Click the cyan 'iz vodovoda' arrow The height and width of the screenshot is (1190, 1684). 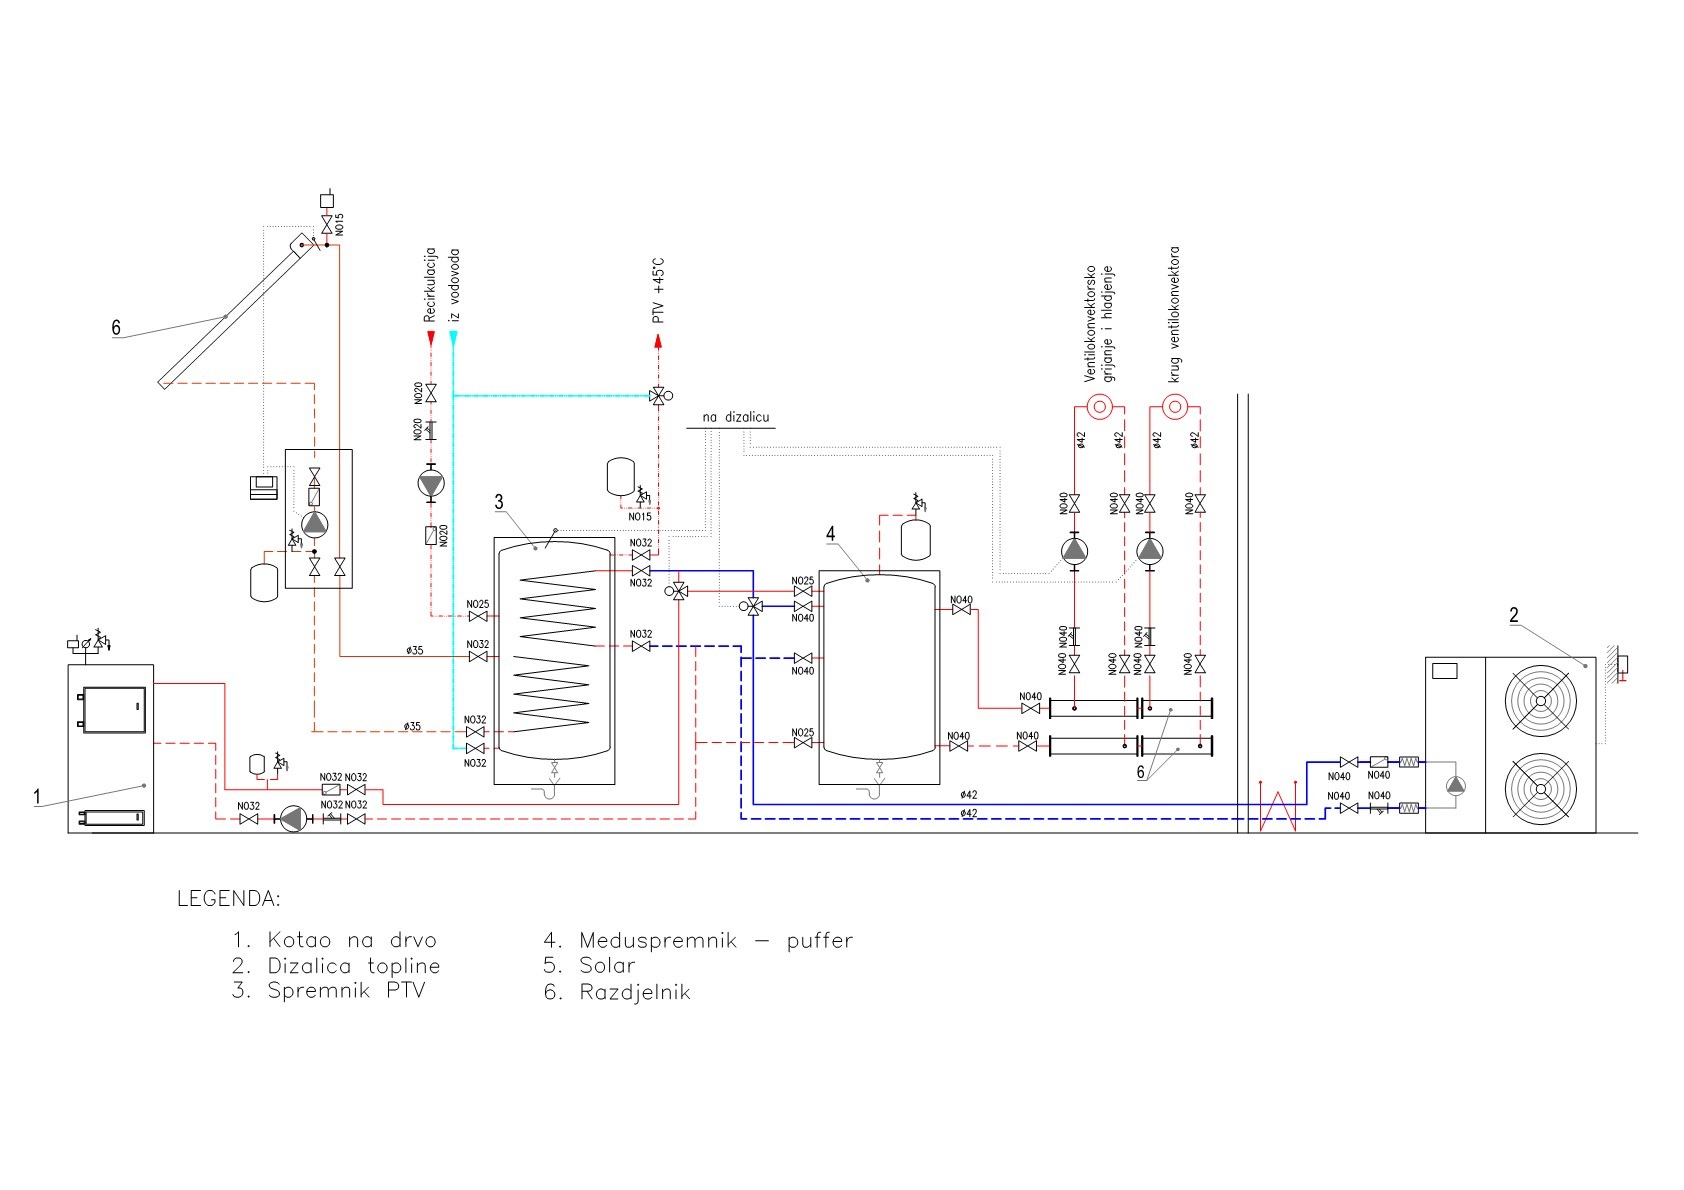pos(453,339)
